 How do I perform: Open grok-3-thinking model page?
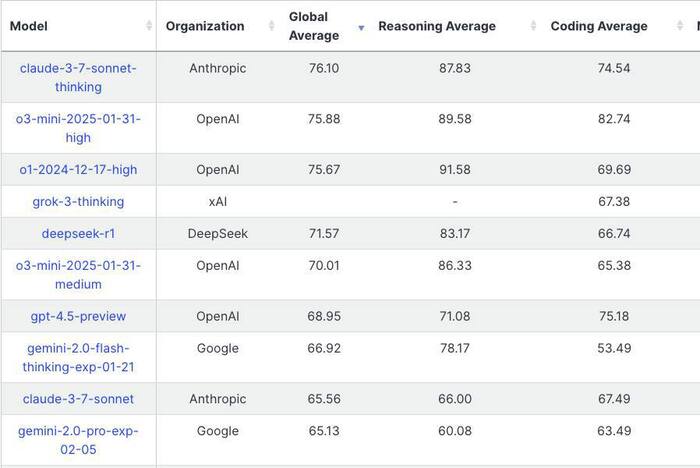[78, 202]
